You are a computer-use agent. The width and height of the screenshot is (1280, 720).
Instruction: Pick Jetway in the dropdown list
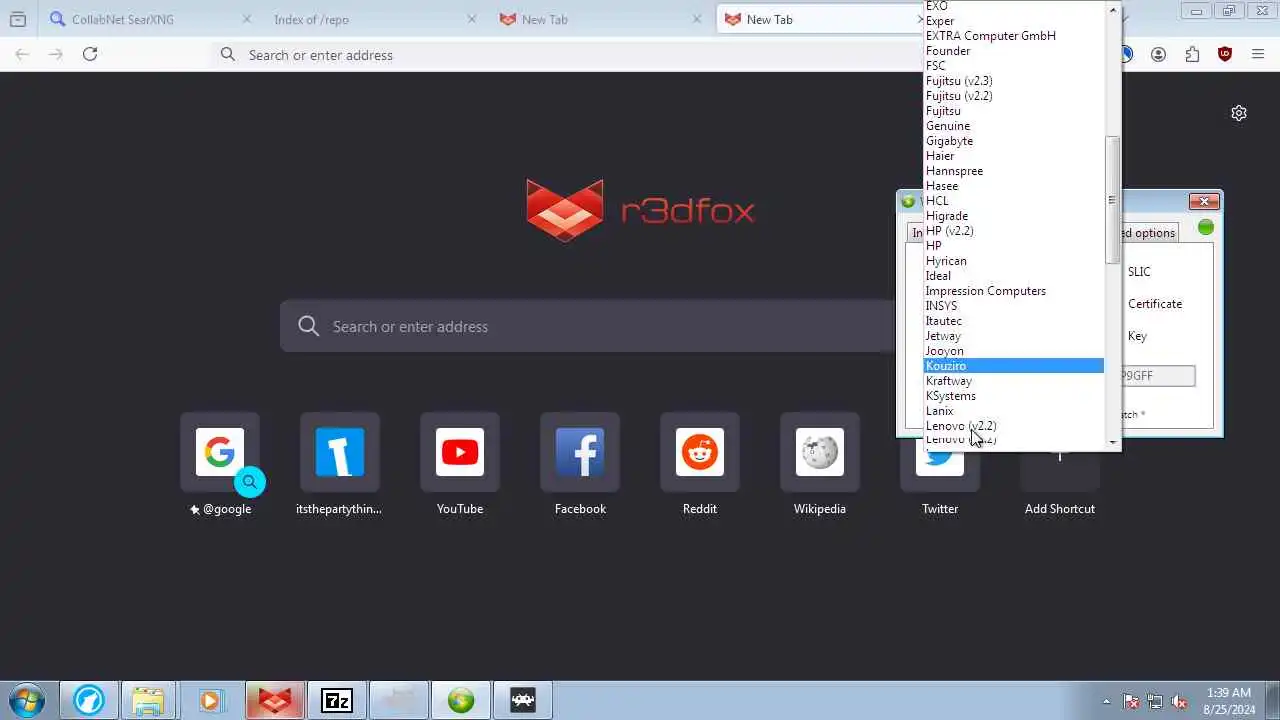[1013, 336]
